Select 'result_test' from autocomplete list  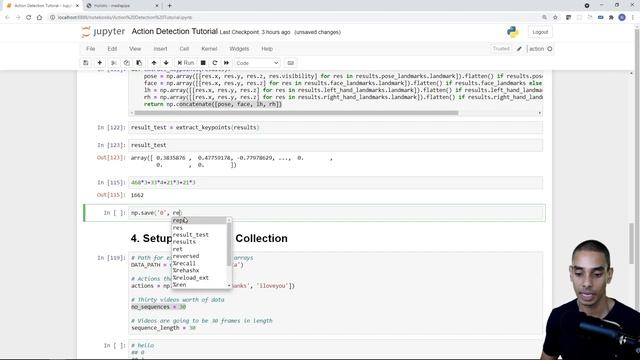[191, 235]
